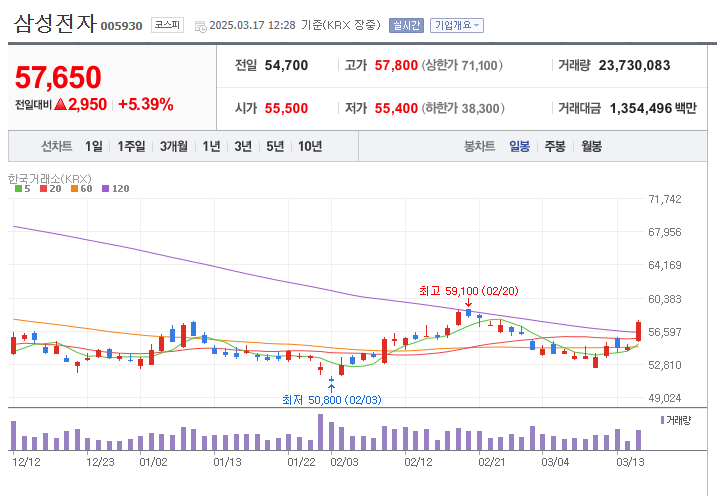Image resolution: width=717 pixels, height=496 pixels.
Task: Select the 3년 line chart period
Action: tap(243, 146)
